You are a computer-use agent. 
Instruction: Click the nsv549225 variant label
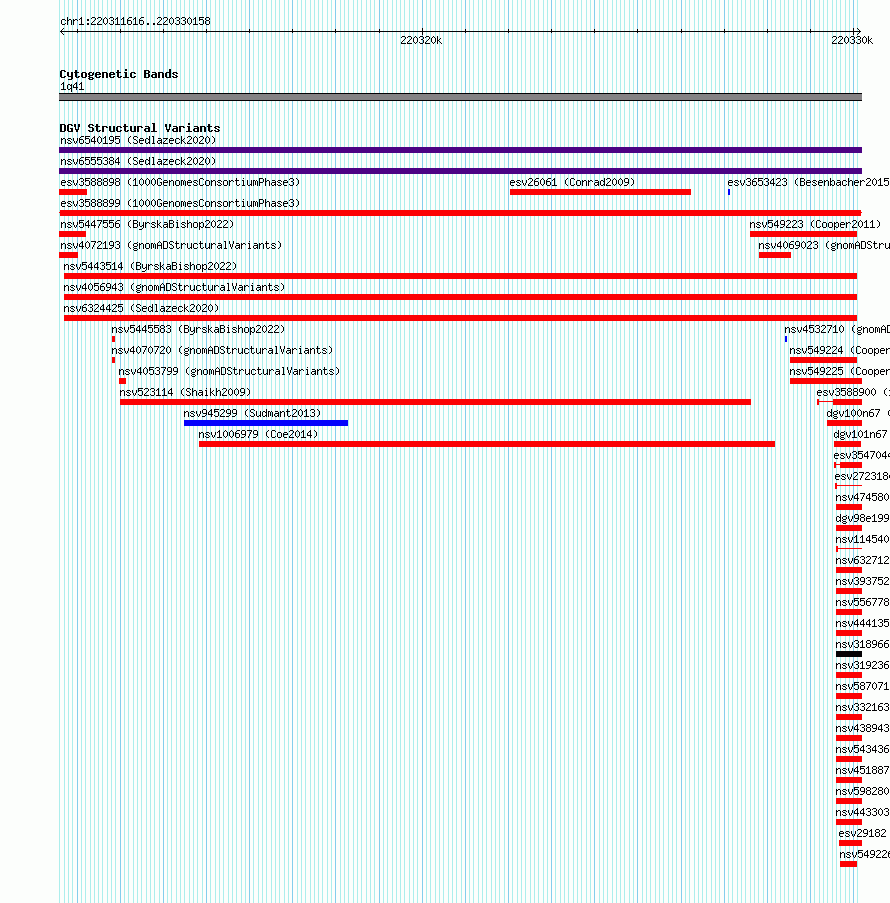pos(839,371)
